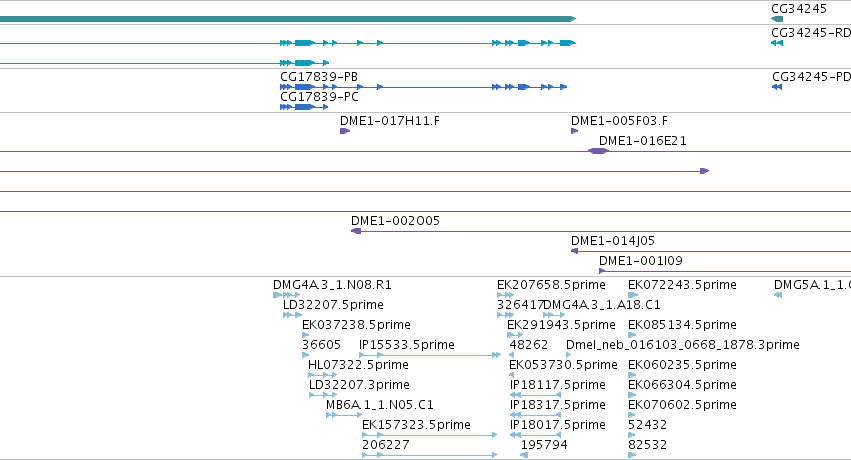
Task: Click the DME1-016E21 label
Action: click(x=643, y=140)
